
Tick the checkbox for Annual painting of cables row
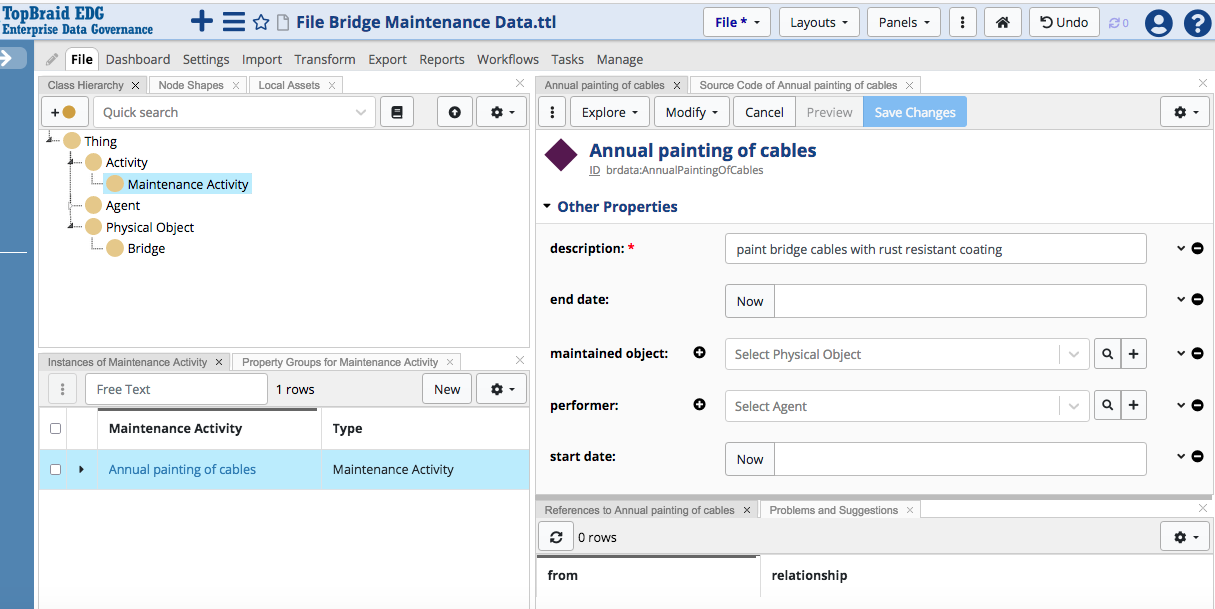click(56, 469)
